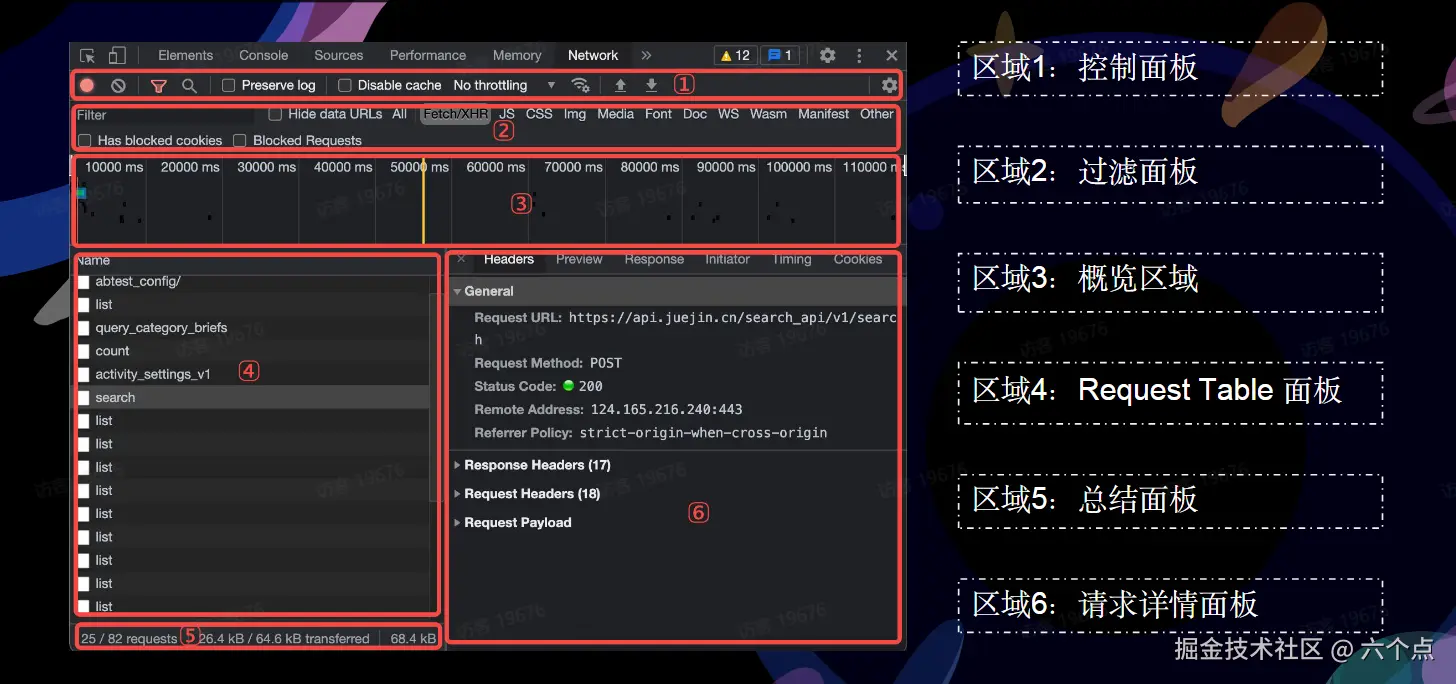Open the Sources tab
Viewport: 1456px width, 684px height.
pyautogui.click(x=339, y=56)
